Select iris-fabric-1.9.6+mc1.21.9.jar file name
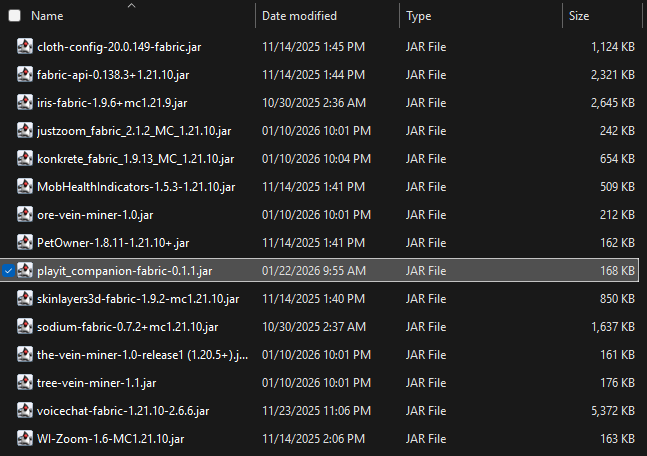Screen dimensions: 647x456 [x=112, y=103]
